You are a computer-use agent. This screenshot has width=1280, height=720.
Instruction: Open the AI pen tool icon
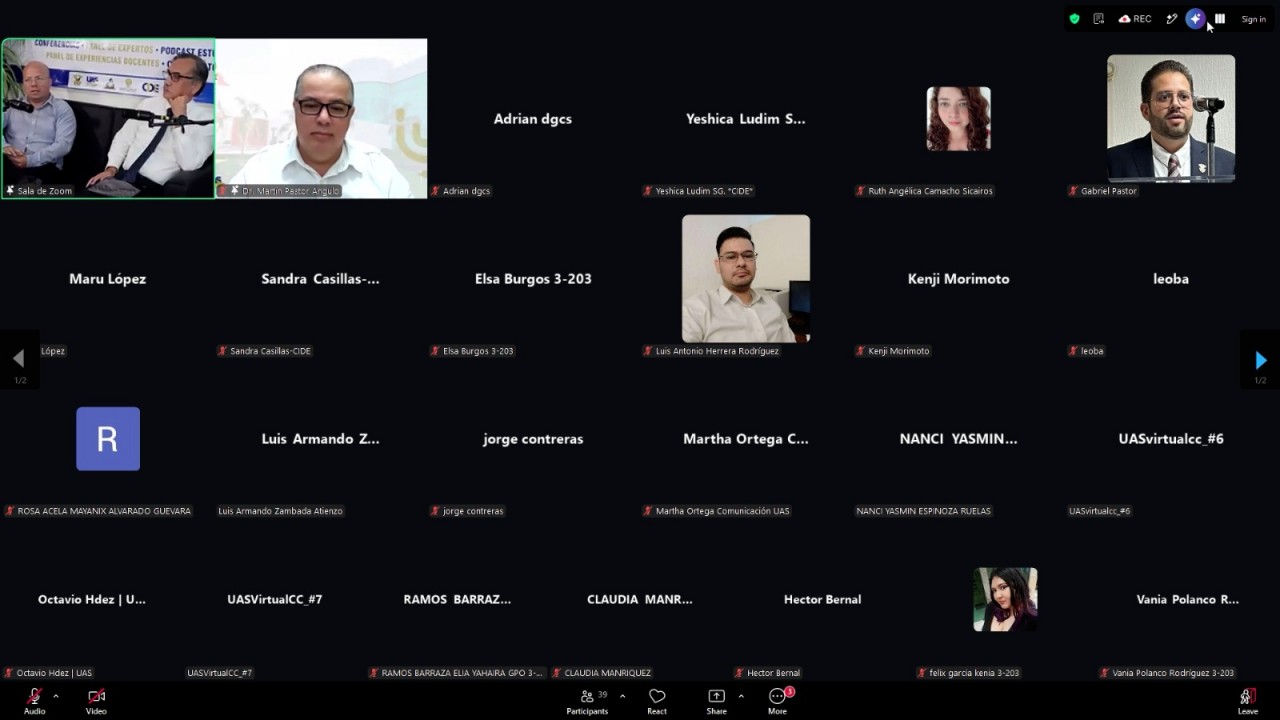click(x=1171, y=19)
